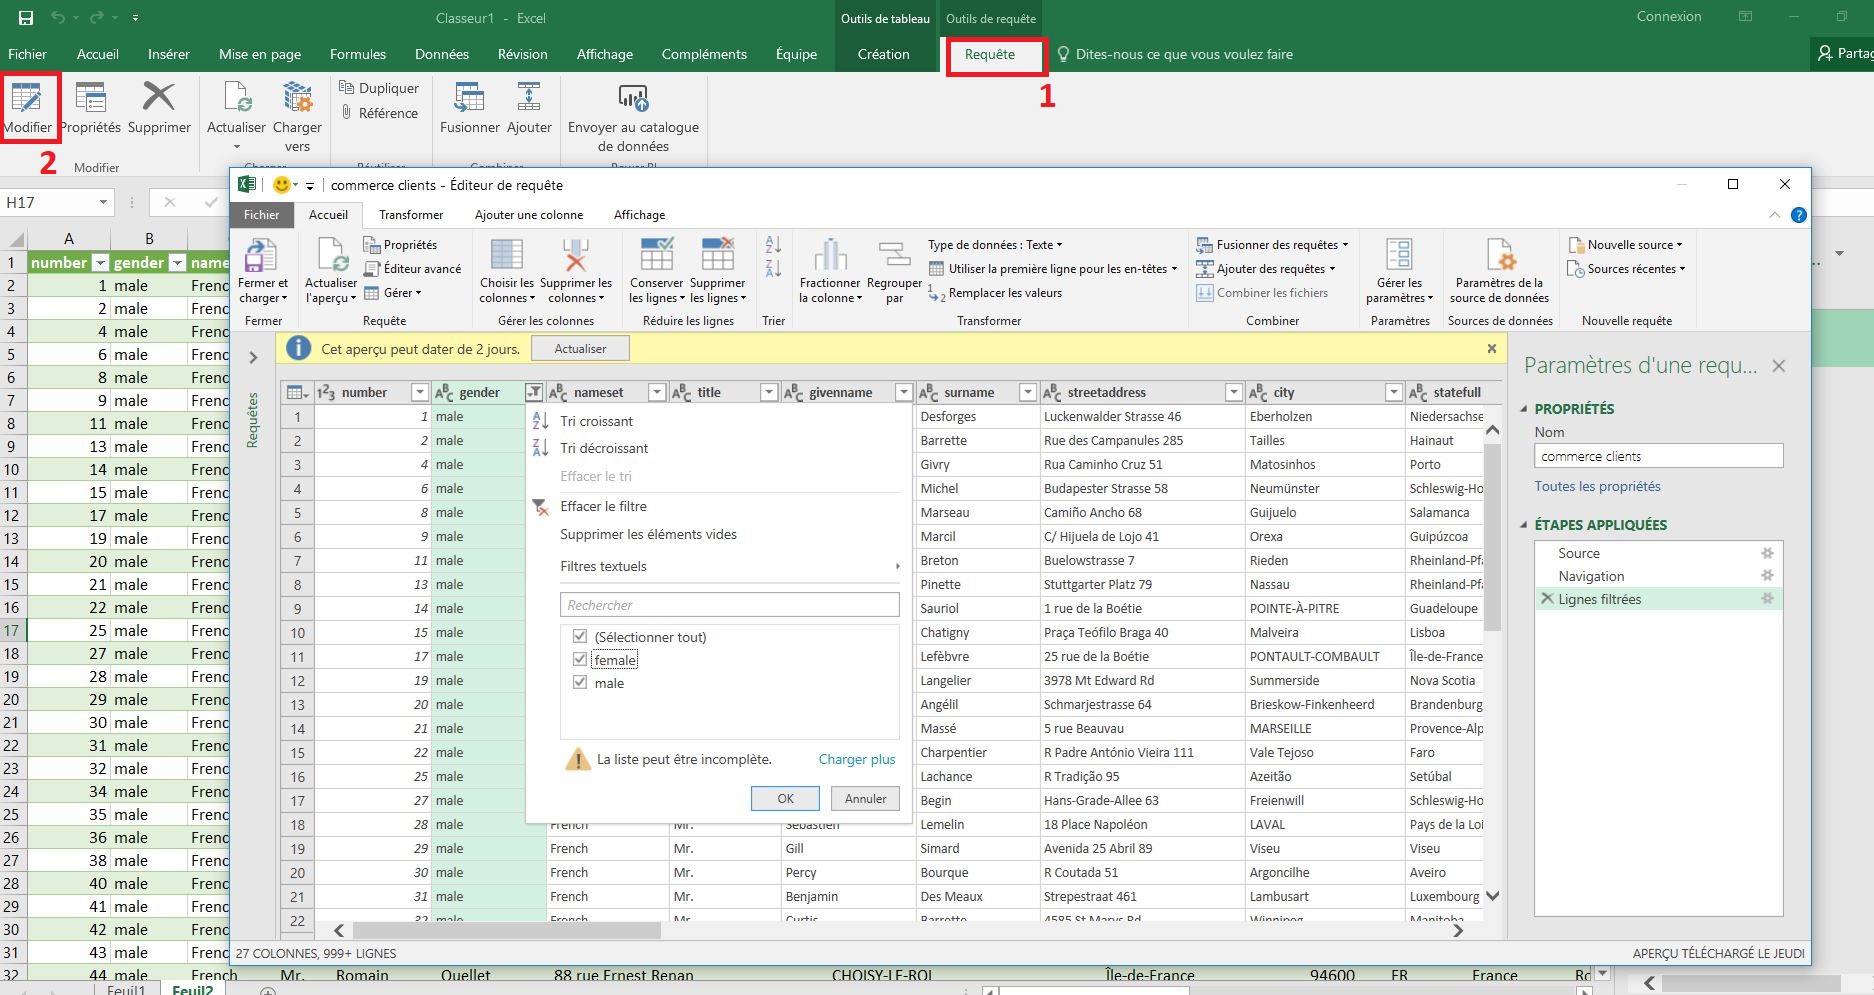Click OK in the filter popup

[785, 799]
